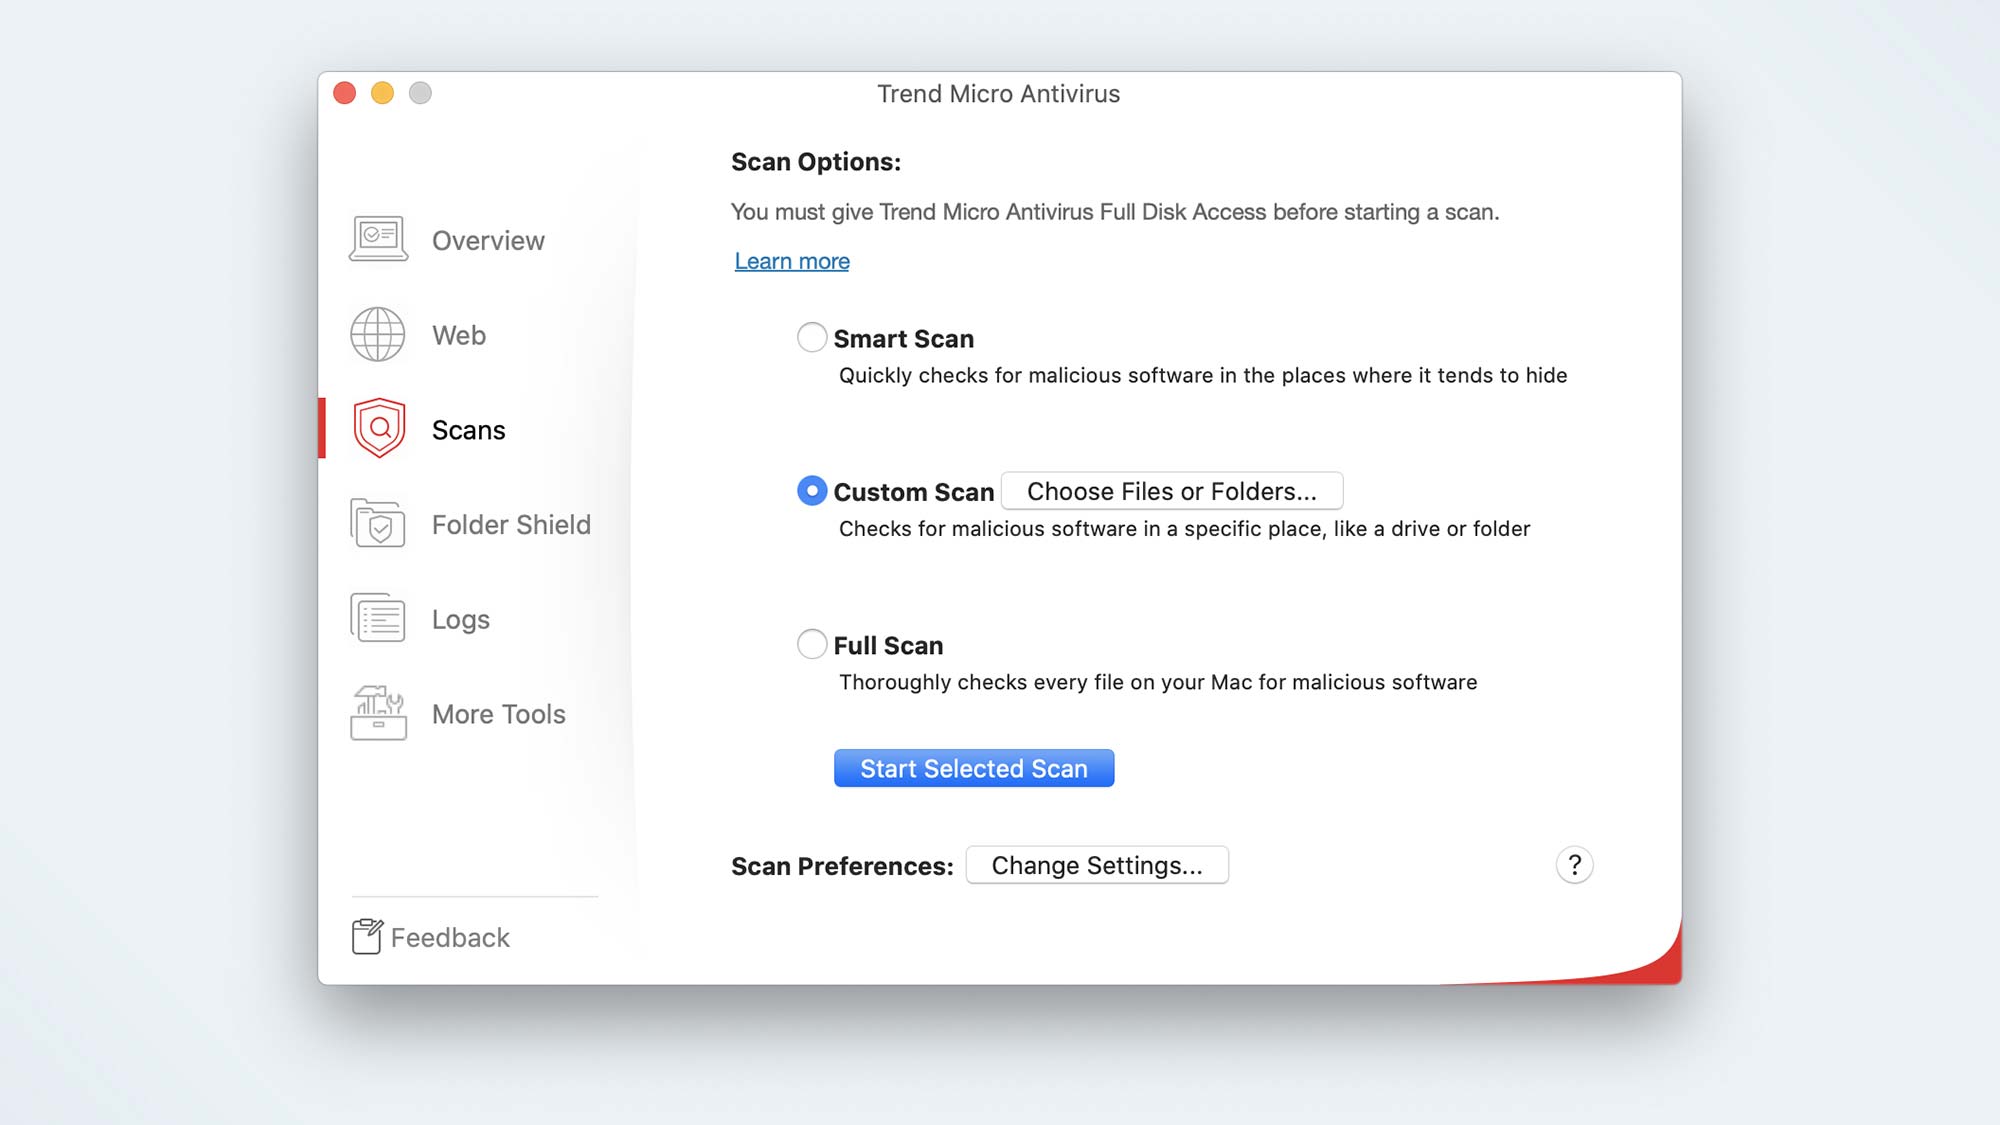Open the Feedback section
This screenshot has height=1125, width=2000.
tap(429, 937)
